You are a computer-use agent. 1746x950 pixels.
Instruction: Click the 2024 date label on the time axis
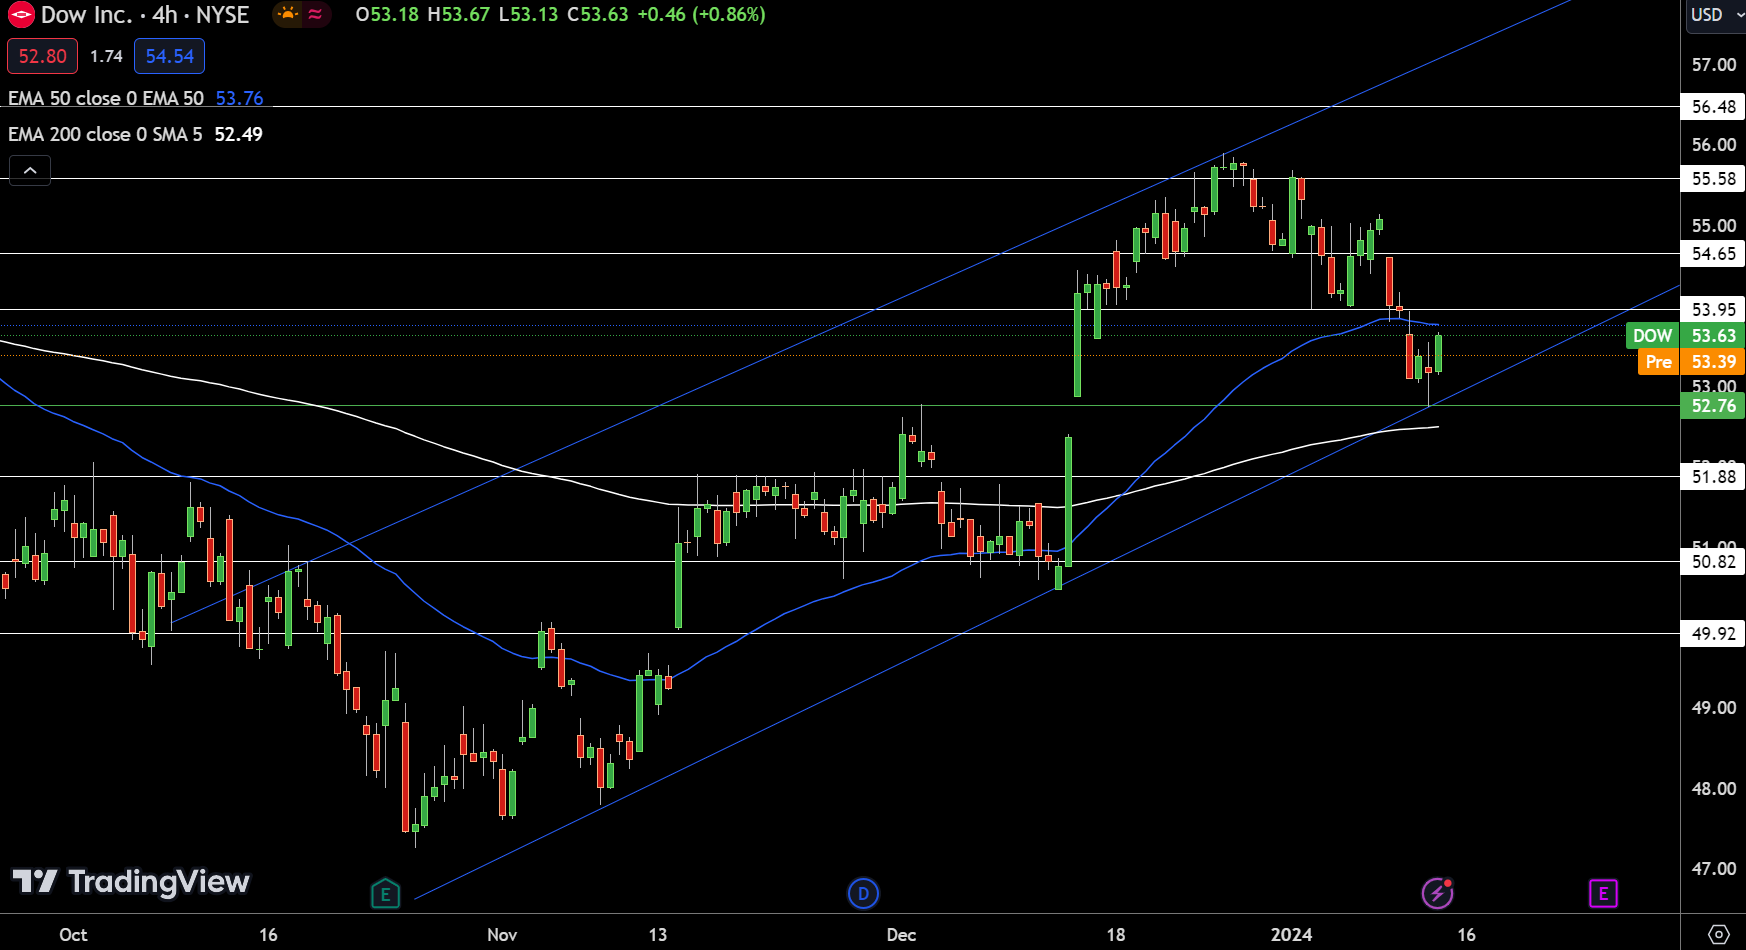tap(1291, 934)
